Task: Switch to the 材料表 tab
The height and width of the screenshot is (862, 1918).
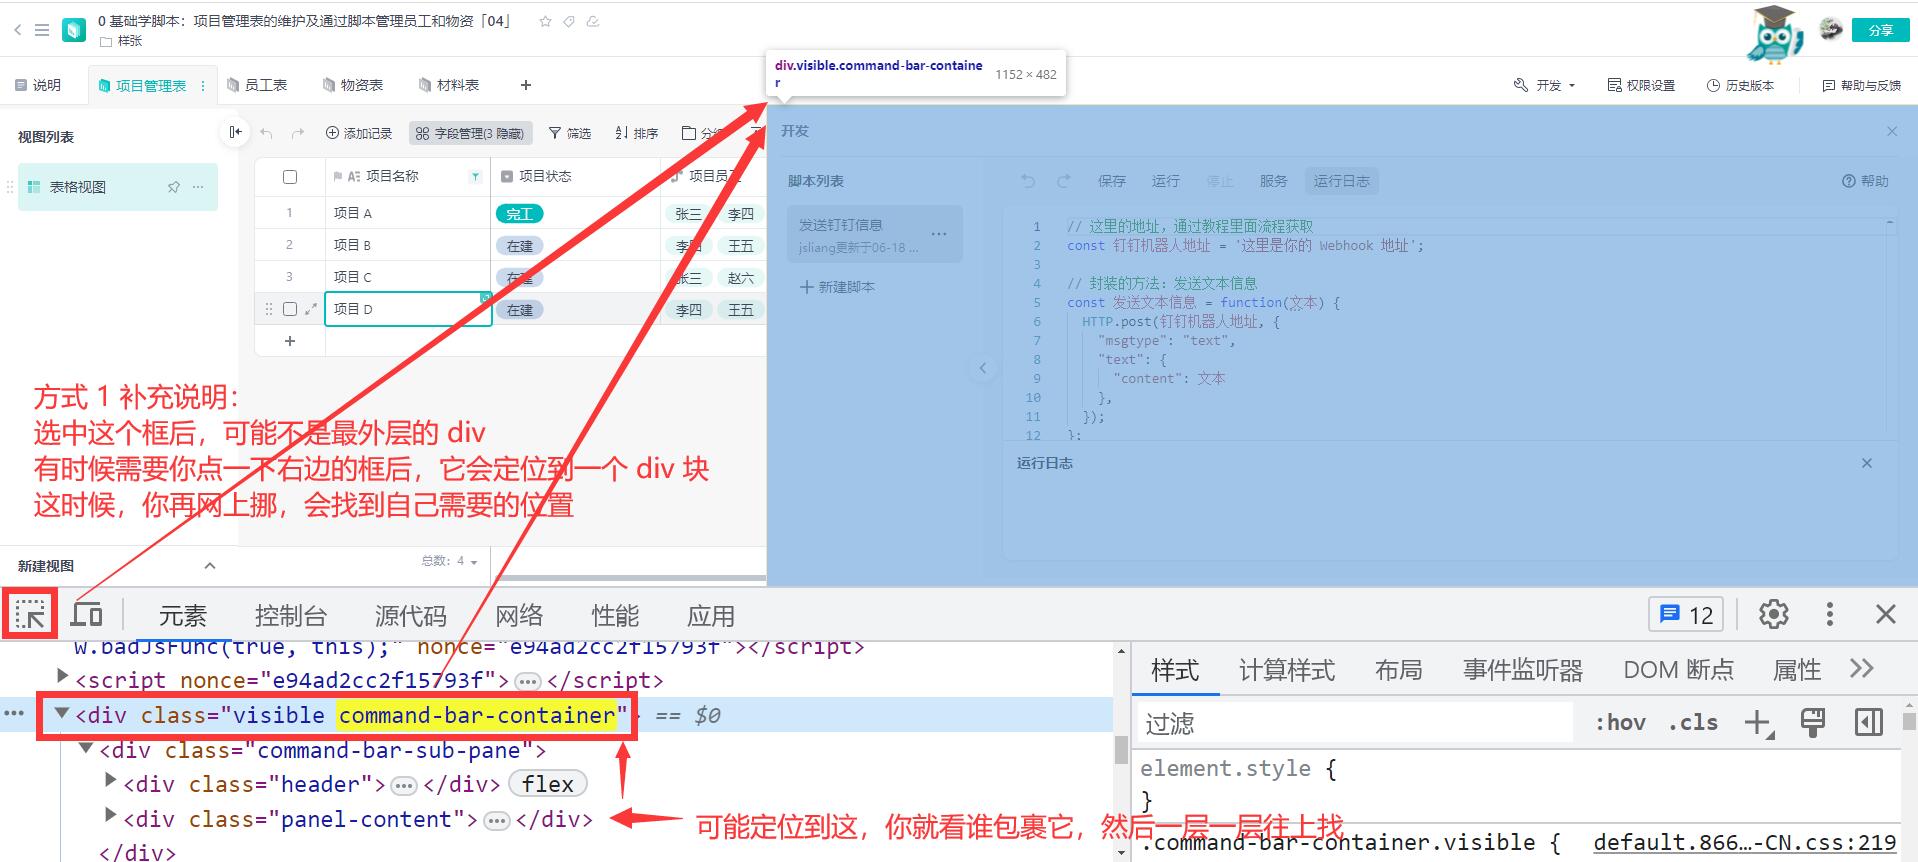Action: 449,85
